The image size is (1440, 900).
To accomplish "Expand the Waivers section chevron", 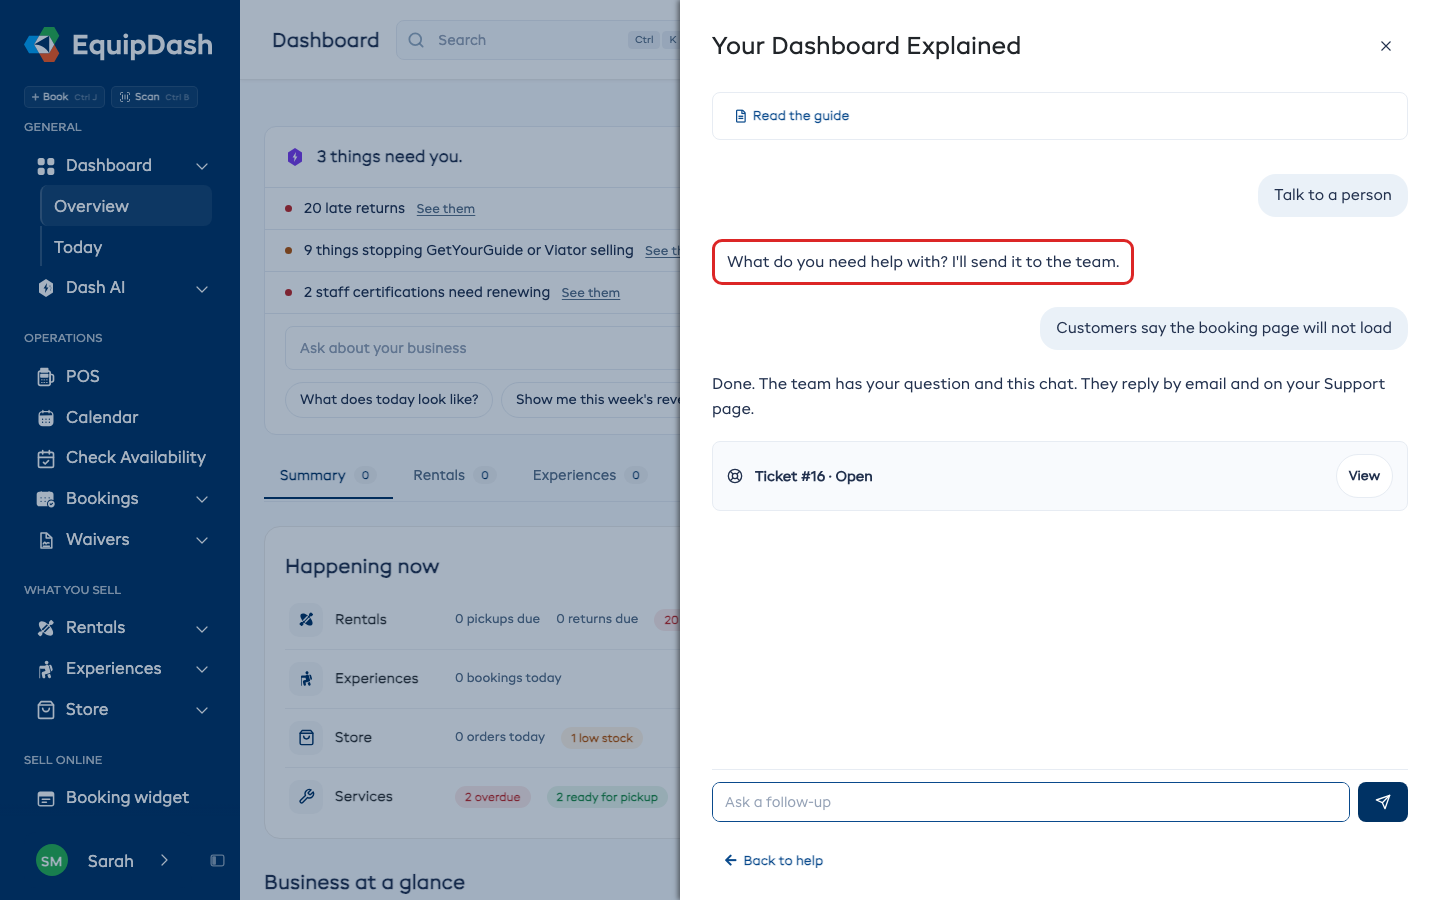I will 202,540.
